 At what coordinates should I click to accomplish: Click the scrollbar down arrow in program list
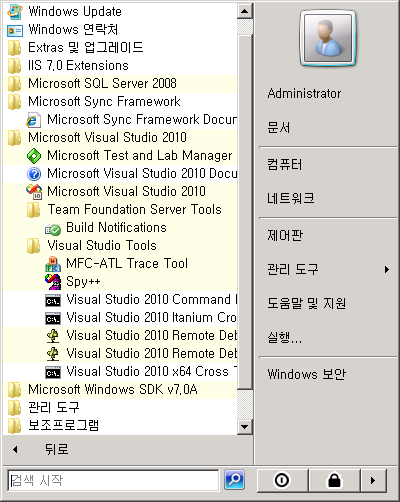coord(245,427)
